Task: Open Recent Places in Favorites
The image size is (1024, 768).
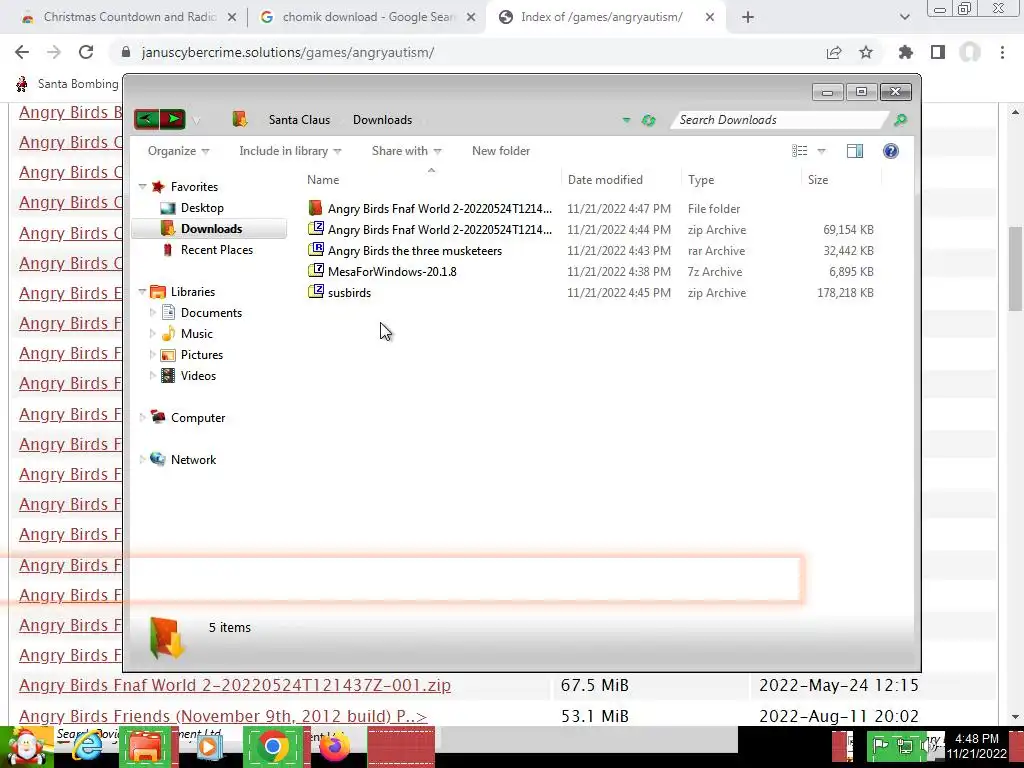Action: click(x=216, y=249)
